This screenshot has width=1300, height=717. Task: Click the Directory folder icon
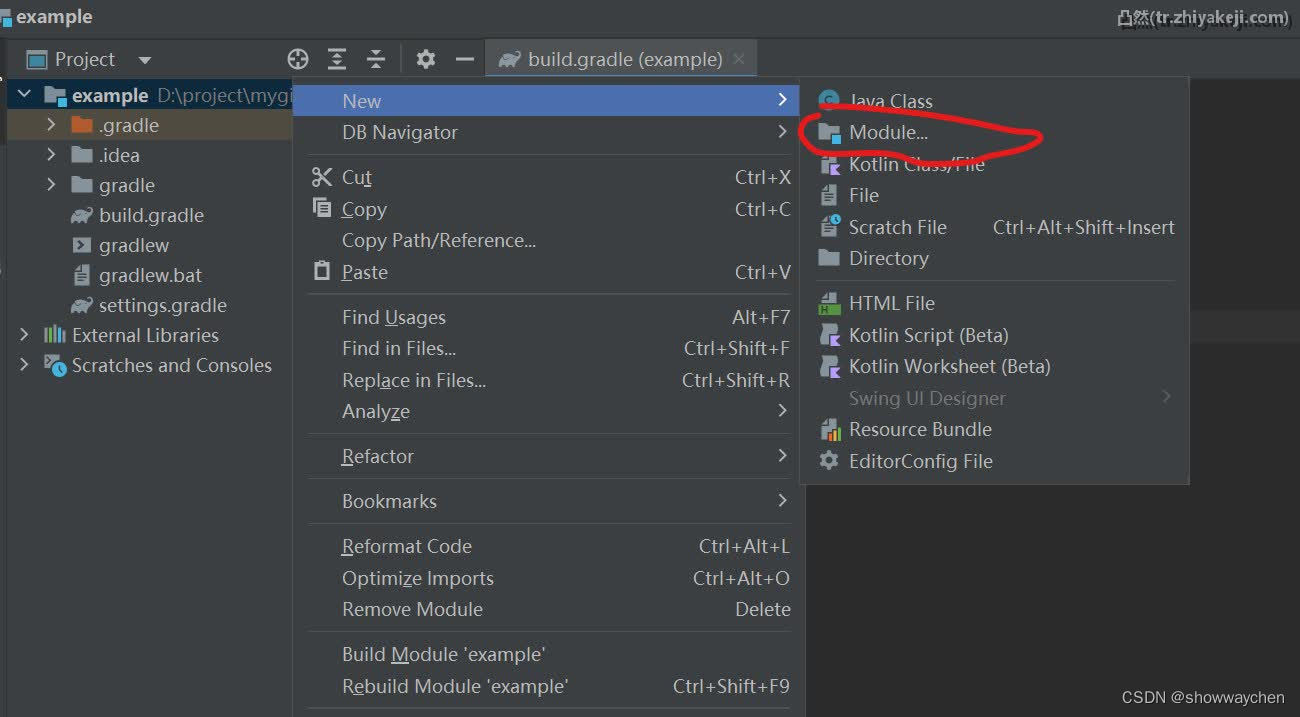(x=829, y=258)
